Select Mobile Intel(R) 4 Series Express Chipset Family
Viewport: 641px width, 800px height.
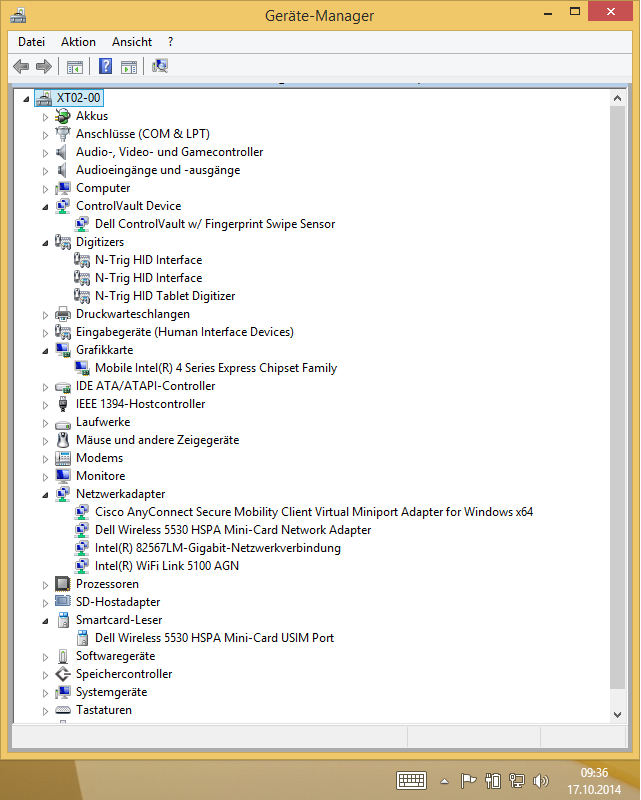pos(216,368)
